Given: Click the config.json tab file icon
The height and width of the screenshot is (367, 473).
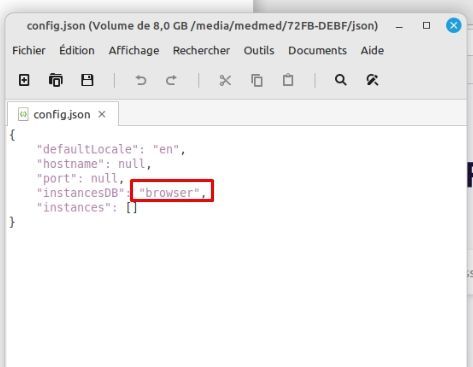Looking at the screenshot, I should (x=23, y=114).
